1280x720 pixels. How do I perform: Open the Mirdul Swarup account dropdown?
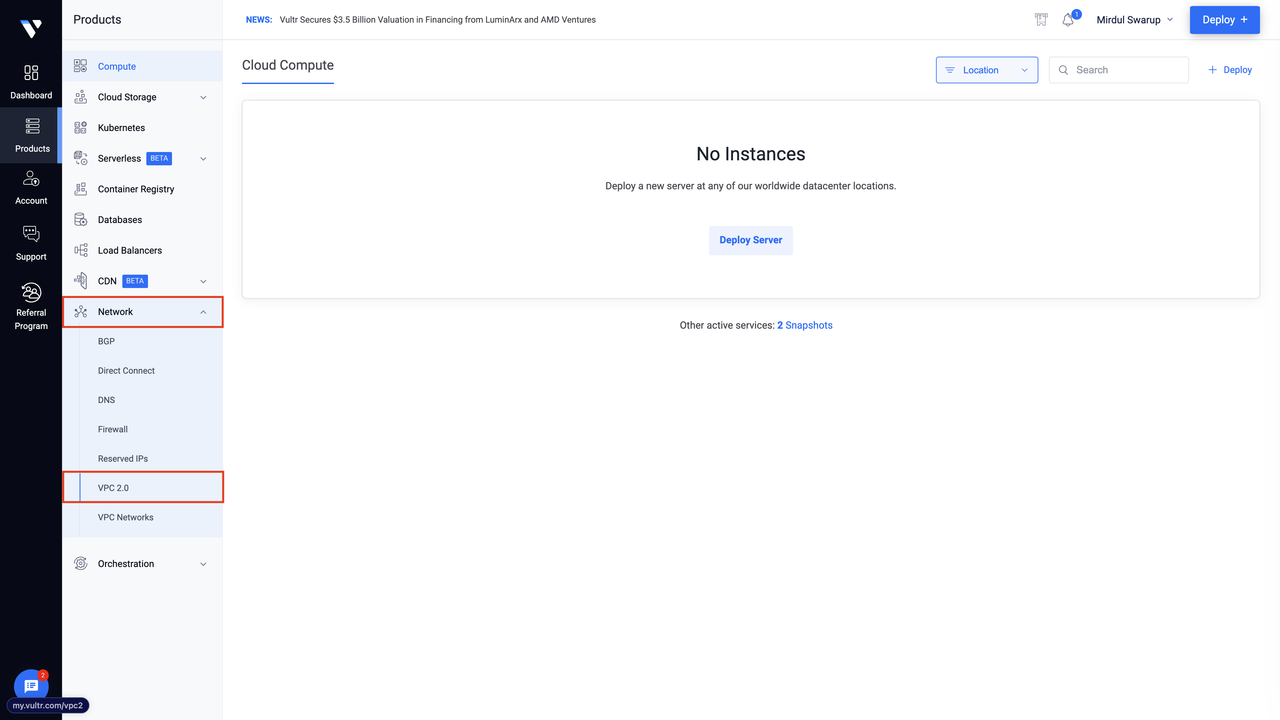(1135, 20)
